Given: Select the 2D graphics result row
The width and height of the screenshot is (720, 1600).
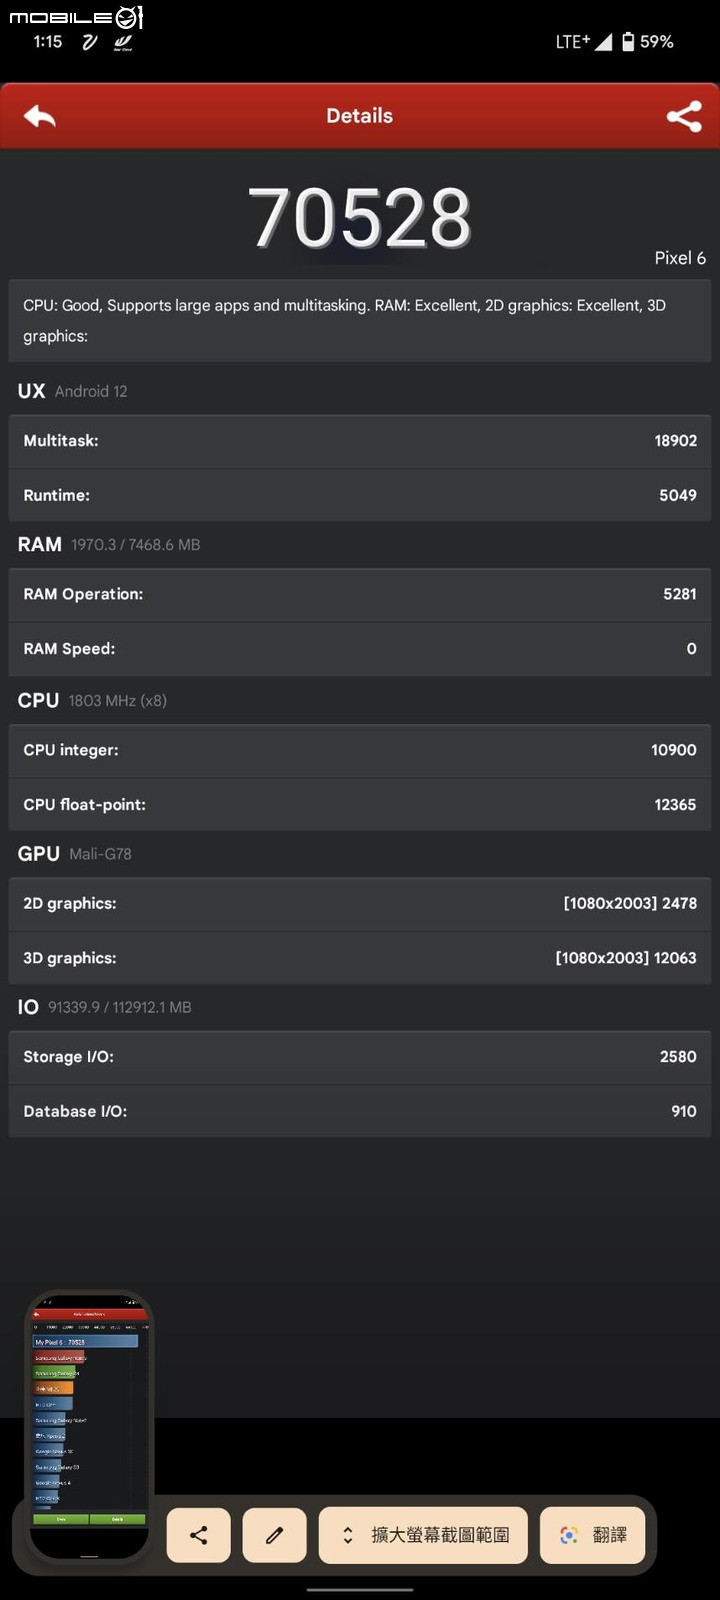Looking at the screenshot, I should pos(360,904).
